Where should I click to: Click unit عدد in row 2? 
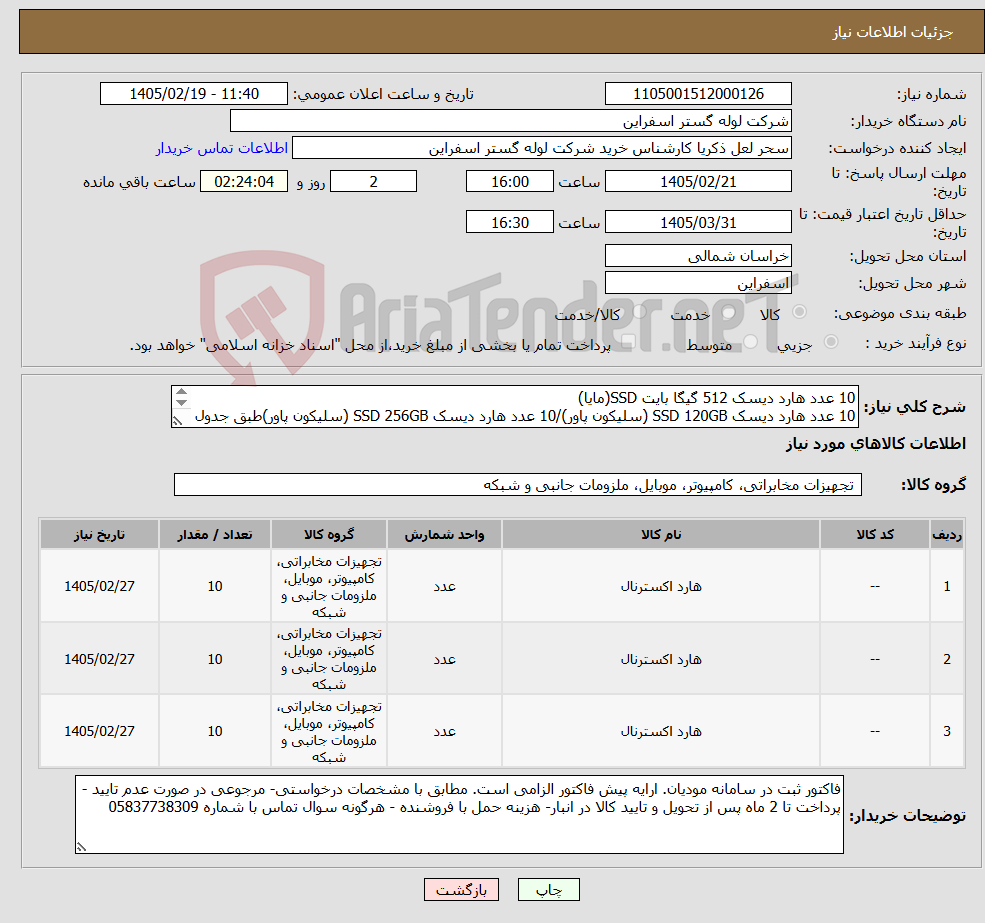click(x=444, y=659)
